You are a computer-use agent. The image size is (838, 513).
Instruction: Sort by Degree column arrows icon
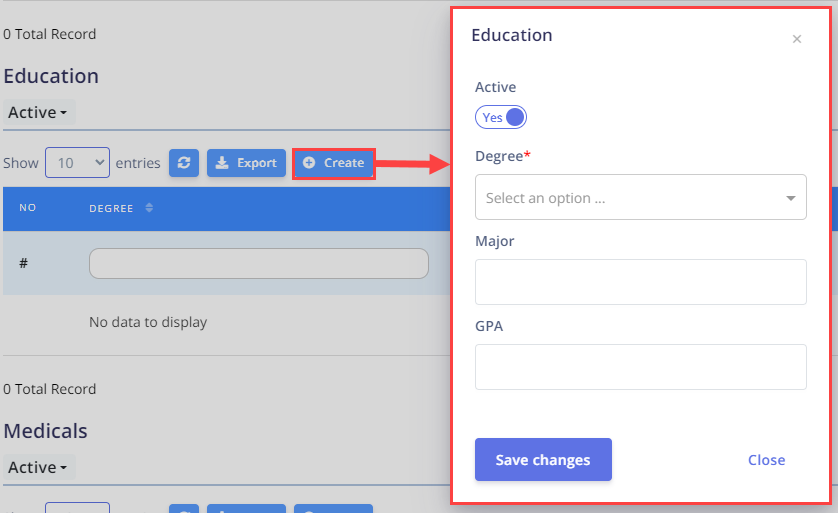coord(149,208)
